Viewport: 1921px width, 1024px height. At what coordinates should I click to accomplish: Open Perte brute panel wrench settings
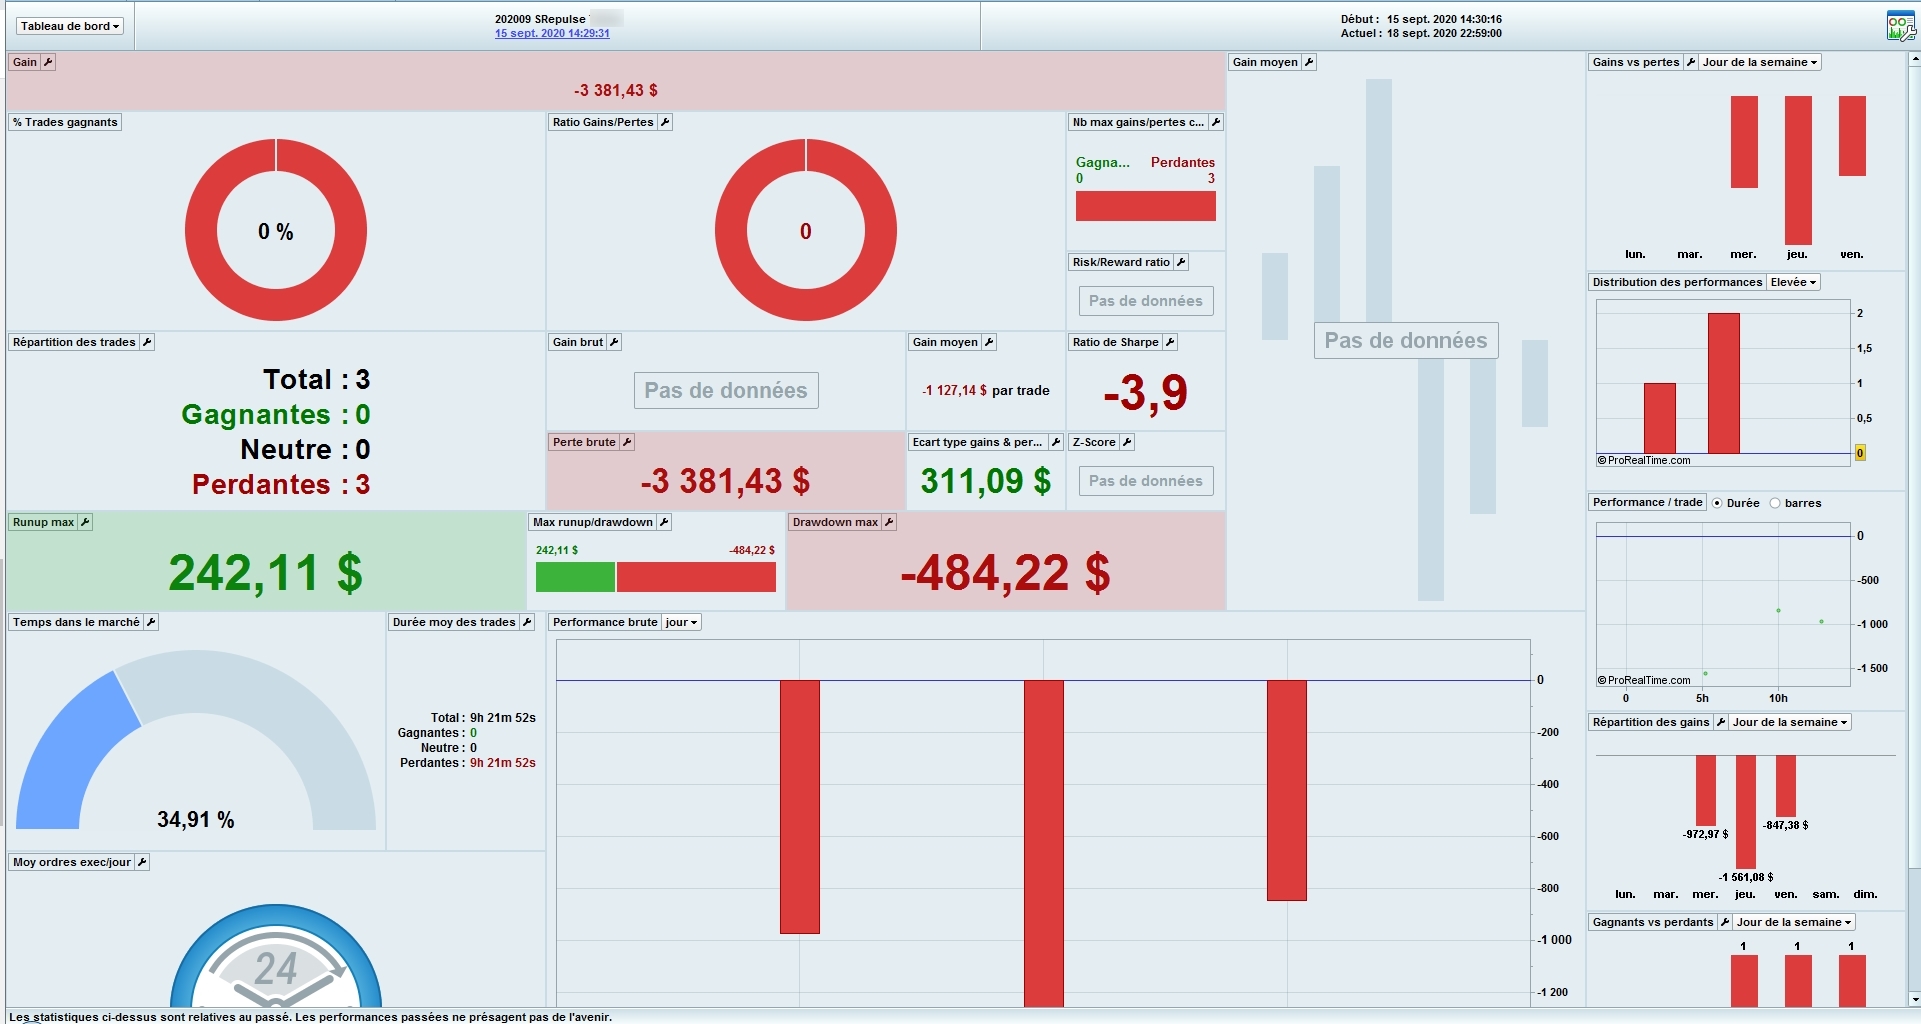(627, 442)
